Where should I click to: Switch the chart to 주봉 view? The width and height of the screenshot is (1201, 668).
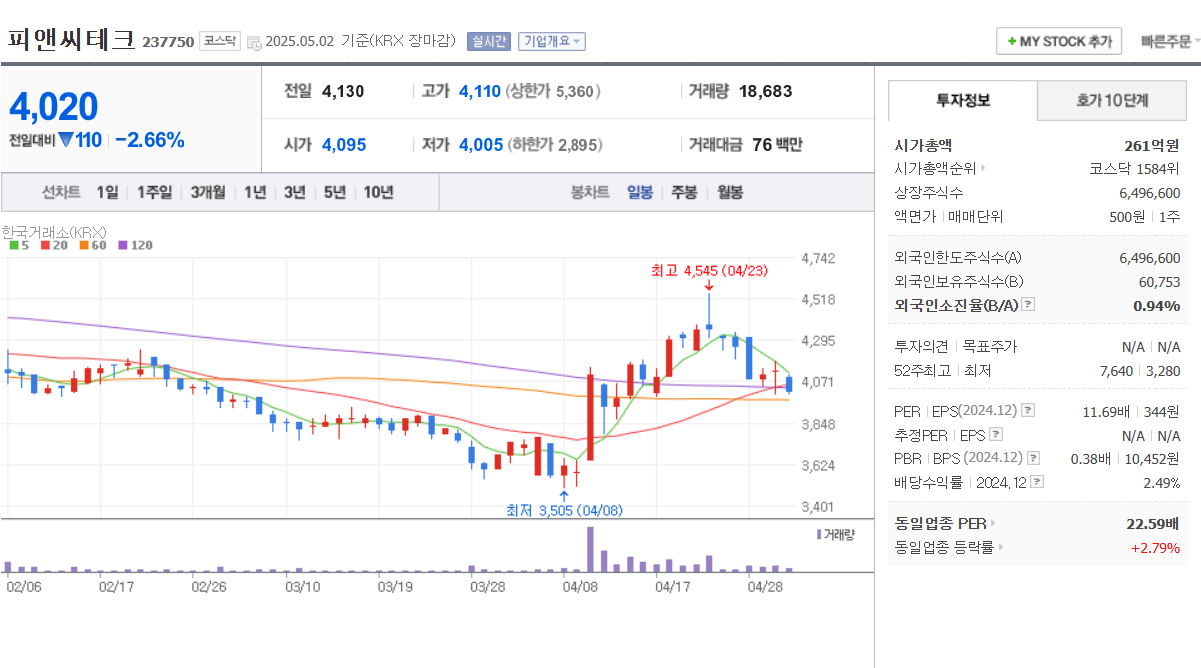(683, 191)
